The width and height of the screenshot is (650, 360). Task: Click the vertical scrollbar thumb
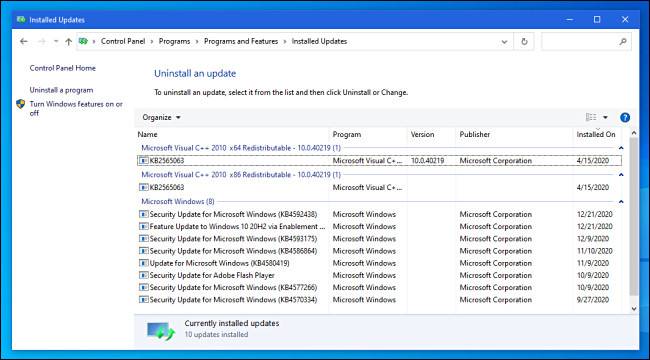(633, 216)
